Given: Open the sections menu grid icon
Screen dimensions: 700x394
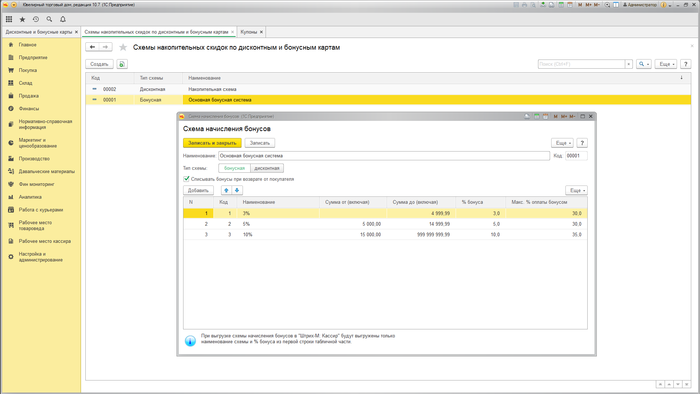Looking at the screenshot, I should point(9,19).
